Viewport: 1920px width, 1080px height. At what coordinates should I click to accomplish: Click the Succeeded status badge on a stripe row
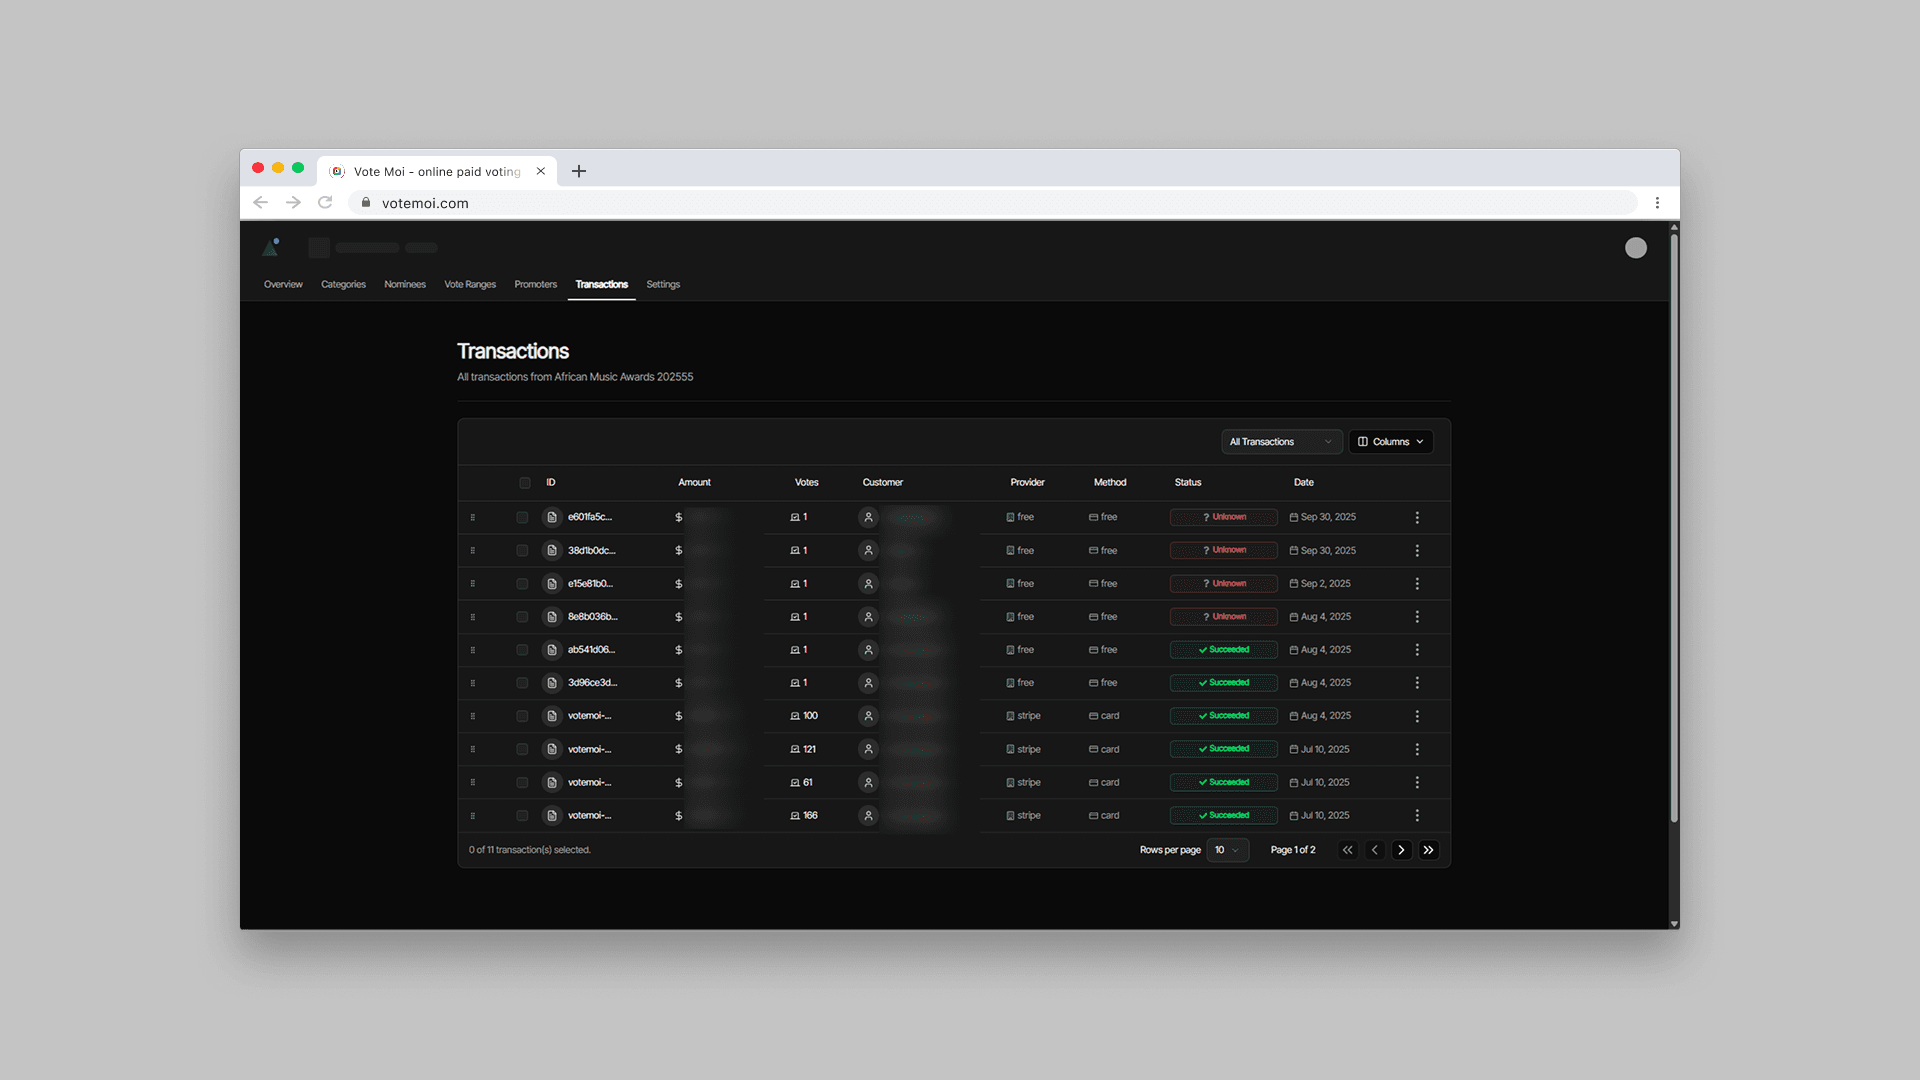[1223, 716]
